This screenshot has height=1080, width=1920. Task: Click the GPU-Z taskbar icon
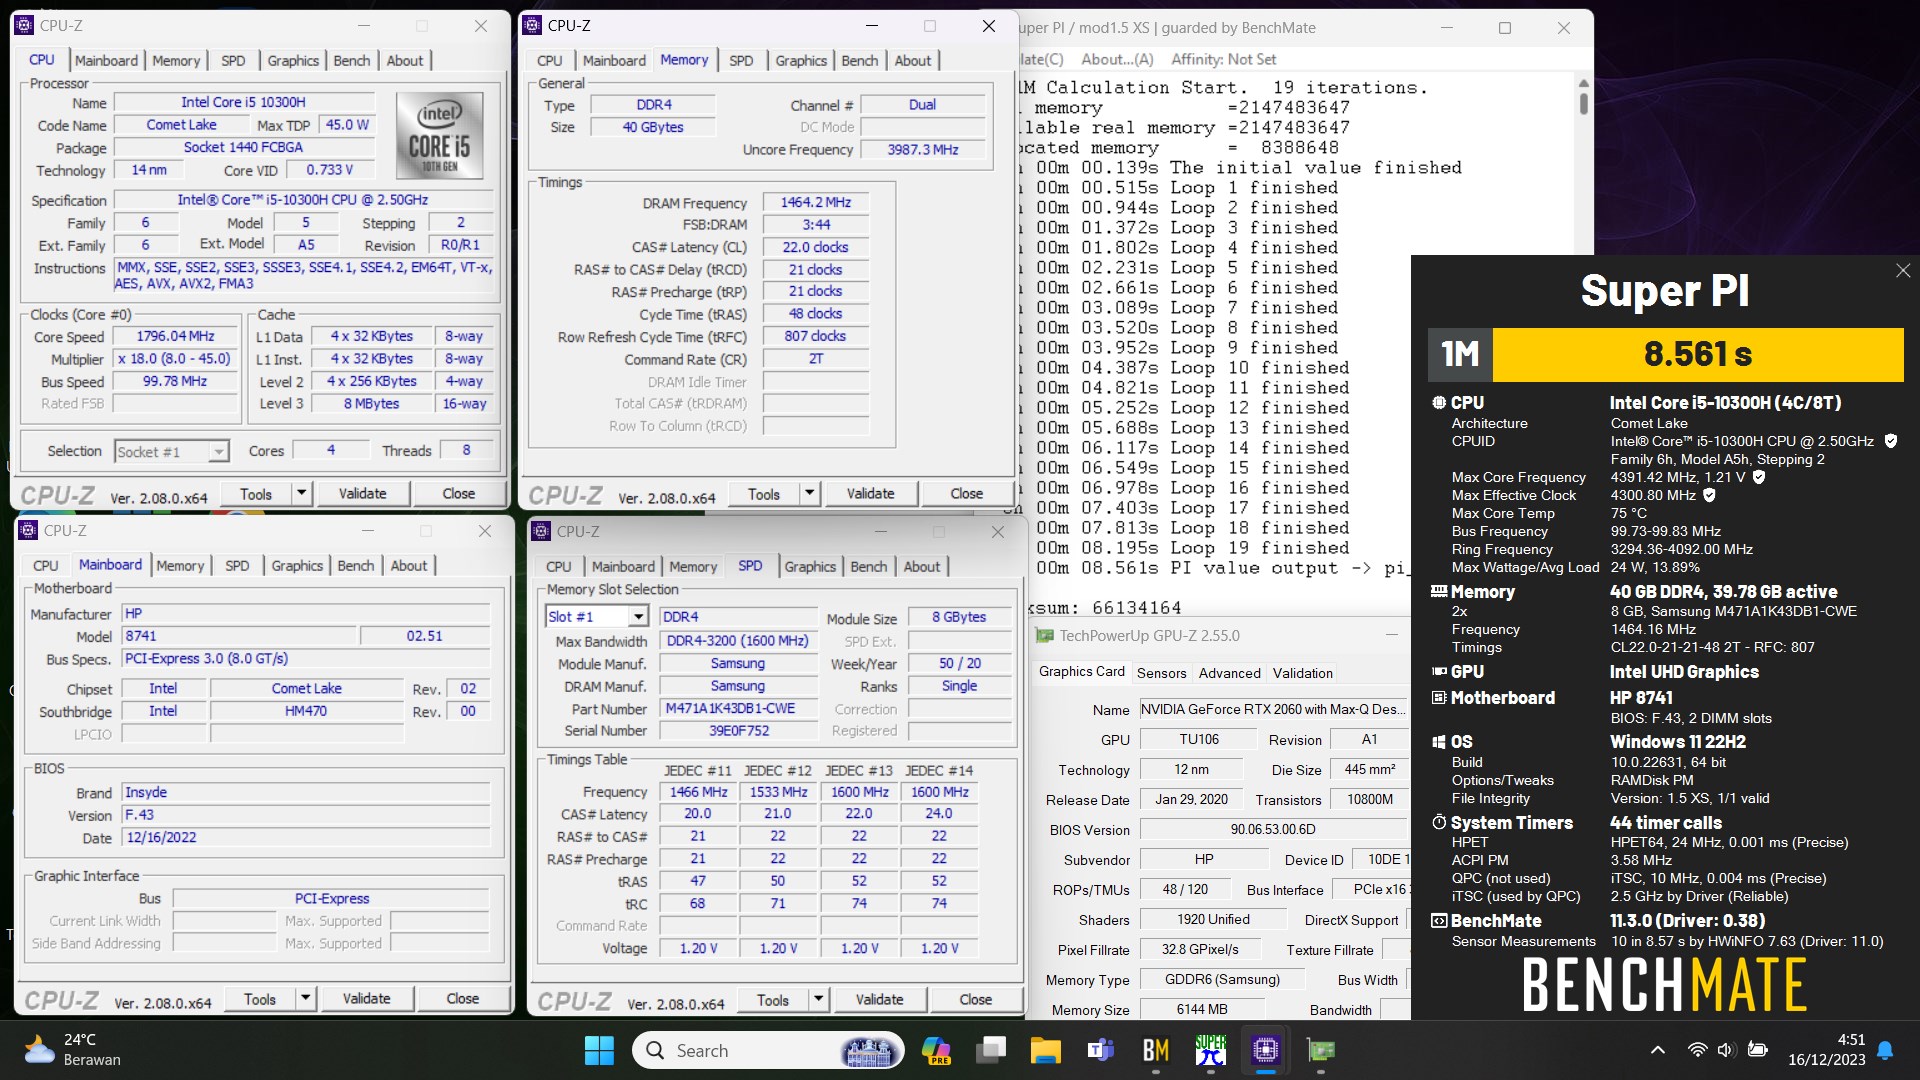click(x=1320, y=1050)
